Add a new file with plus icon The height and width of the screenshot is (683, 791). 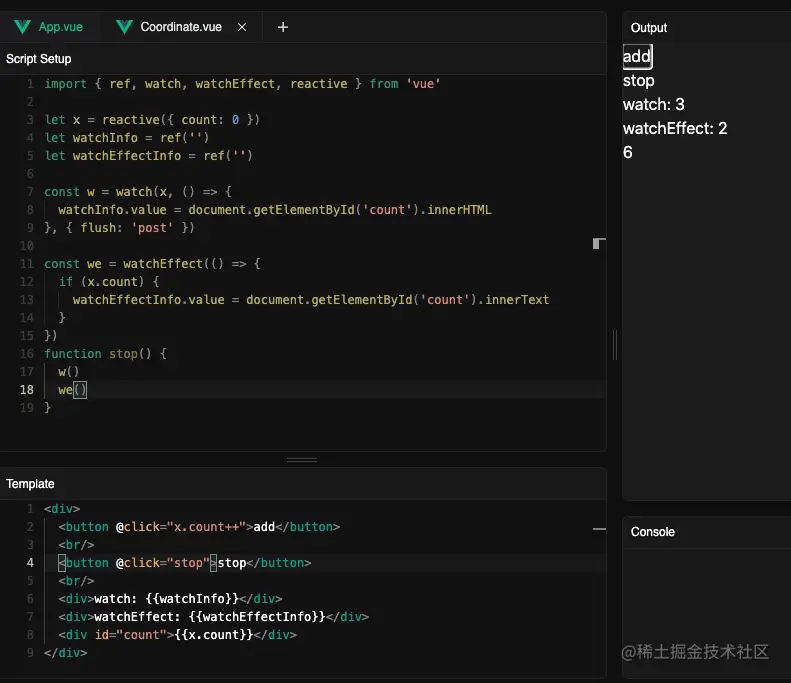[x=283, y=27]
